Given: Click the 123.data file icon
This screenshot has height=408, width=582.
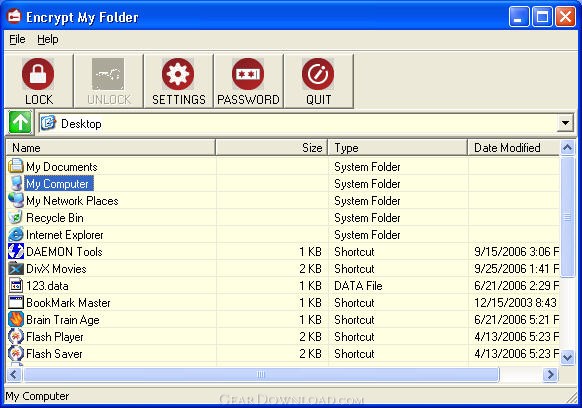Looking at the screenshot, I should [16, 285].
